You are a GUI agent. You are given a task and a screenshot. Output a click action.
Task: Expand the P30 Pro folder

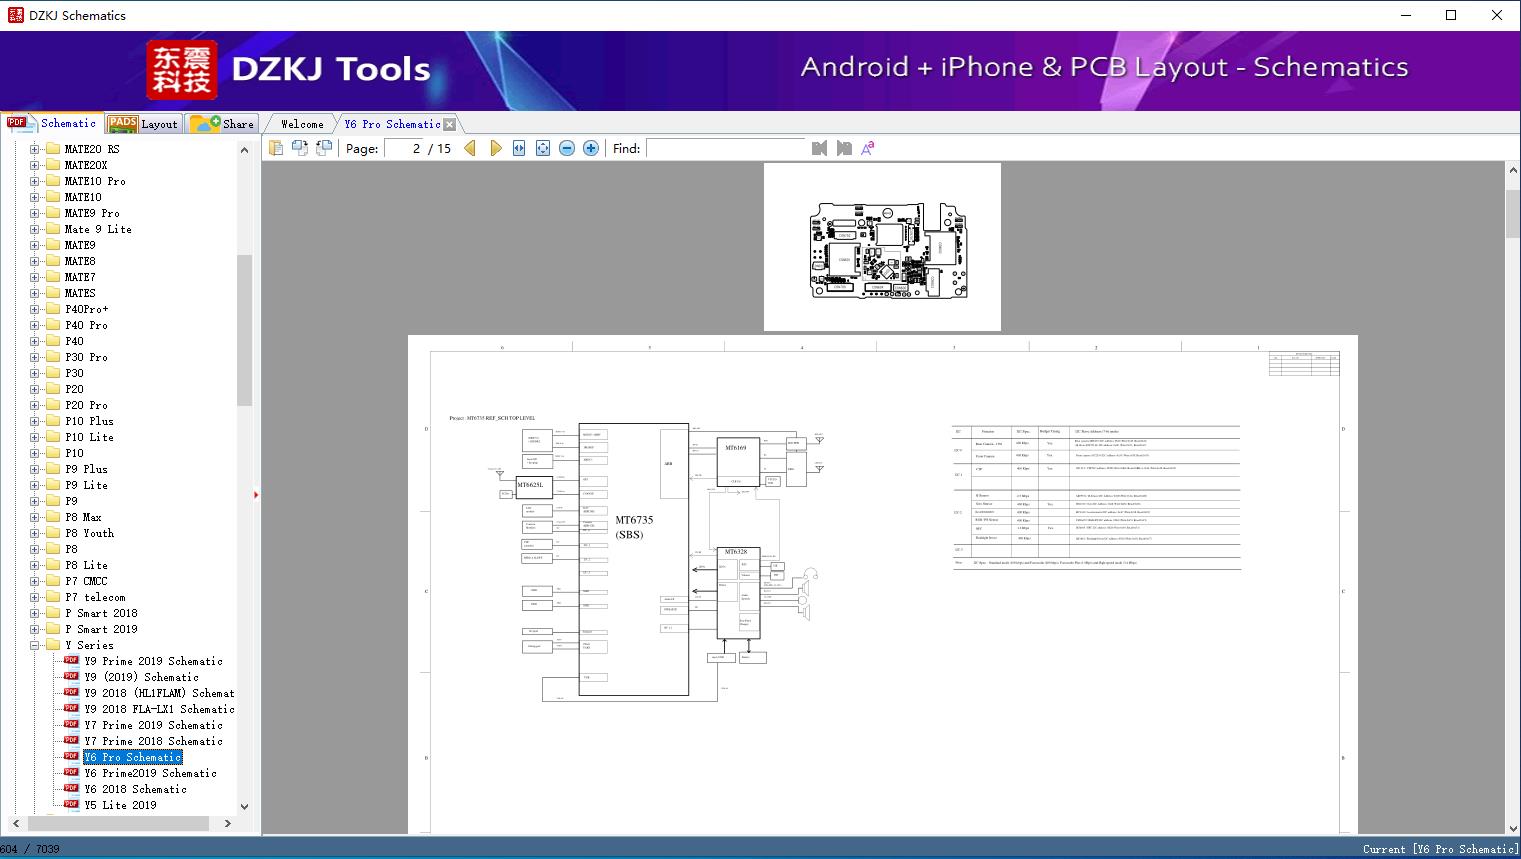34,357
